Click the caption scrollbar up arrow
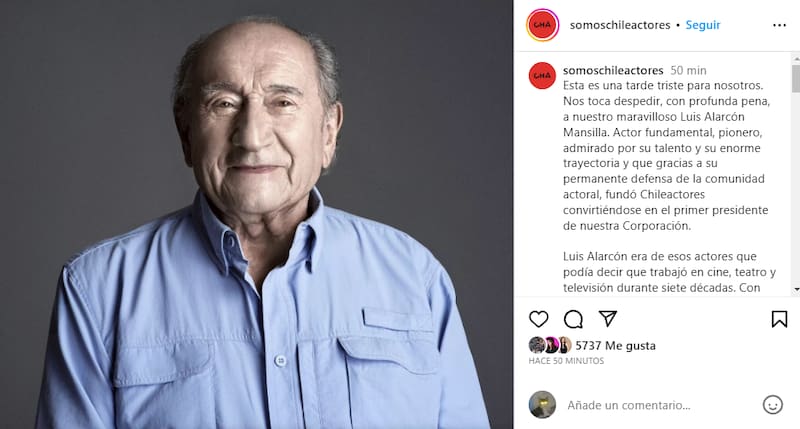Image resolution: width=800 pixels, height=429 pixels. click(796, 59)
